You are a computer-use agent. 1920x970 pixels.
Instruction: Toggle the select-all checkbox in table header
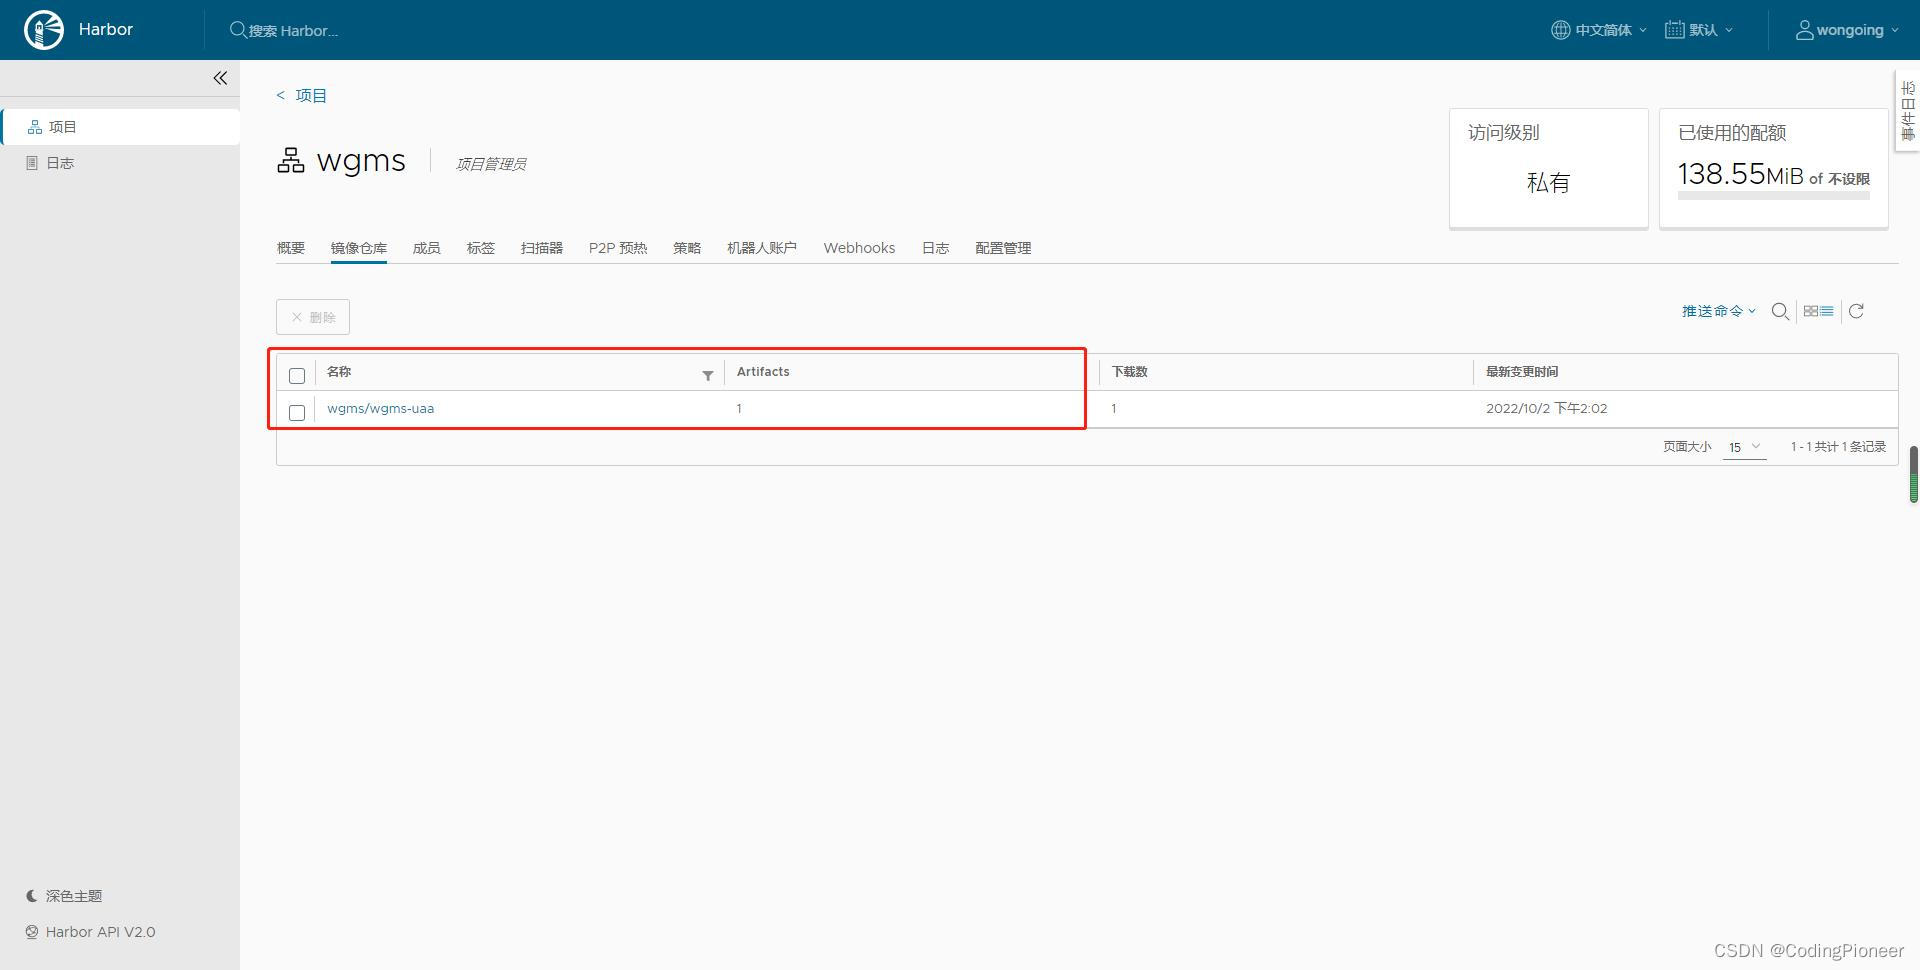297,376
